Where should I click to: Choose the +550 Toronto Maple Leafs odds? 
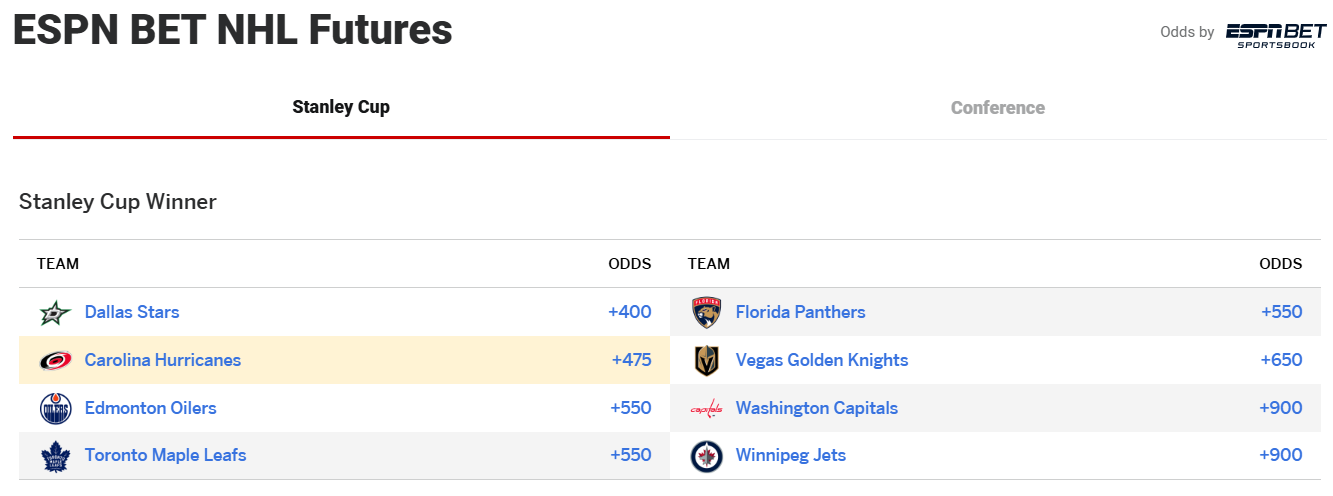tap(631, 455)
